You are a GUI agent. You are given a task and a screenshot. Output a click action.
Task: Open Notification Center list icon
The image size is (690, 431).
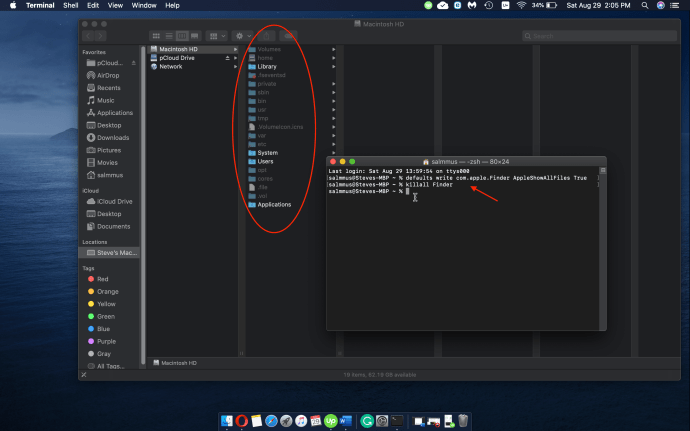tap(674, 5)
